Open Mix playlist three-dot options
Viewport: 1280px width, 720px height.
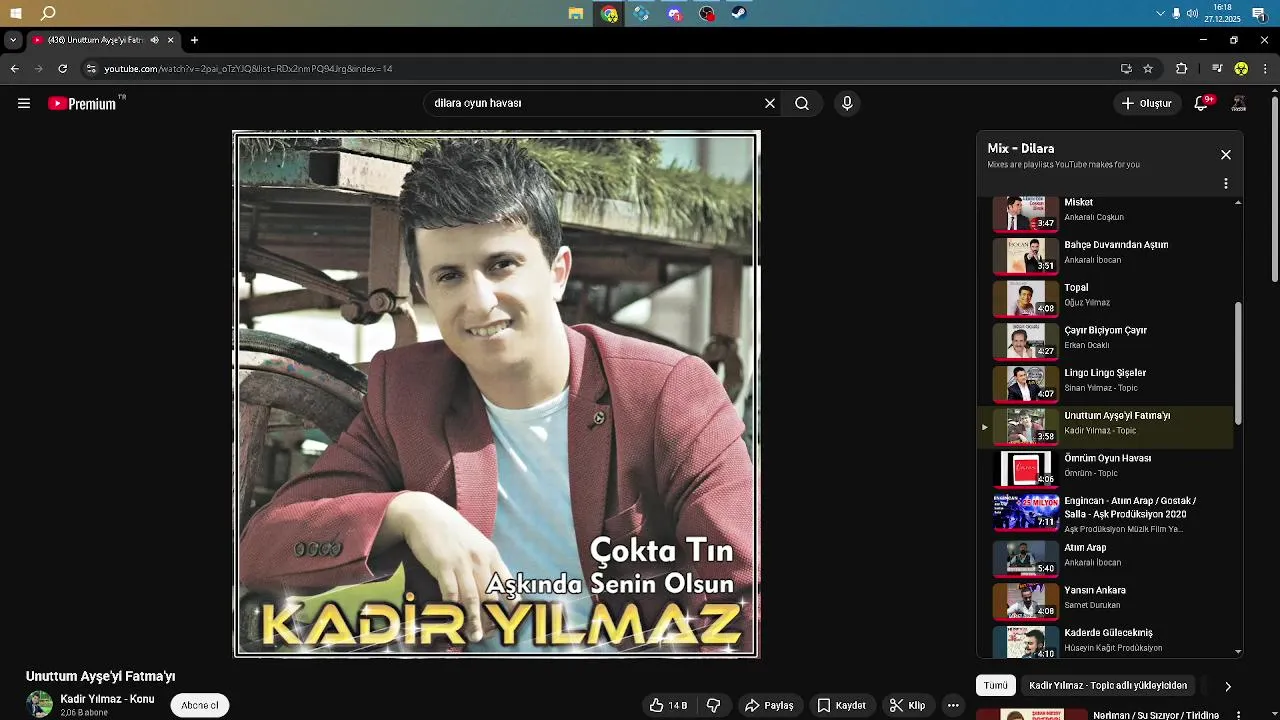[x=1226, y=184]
